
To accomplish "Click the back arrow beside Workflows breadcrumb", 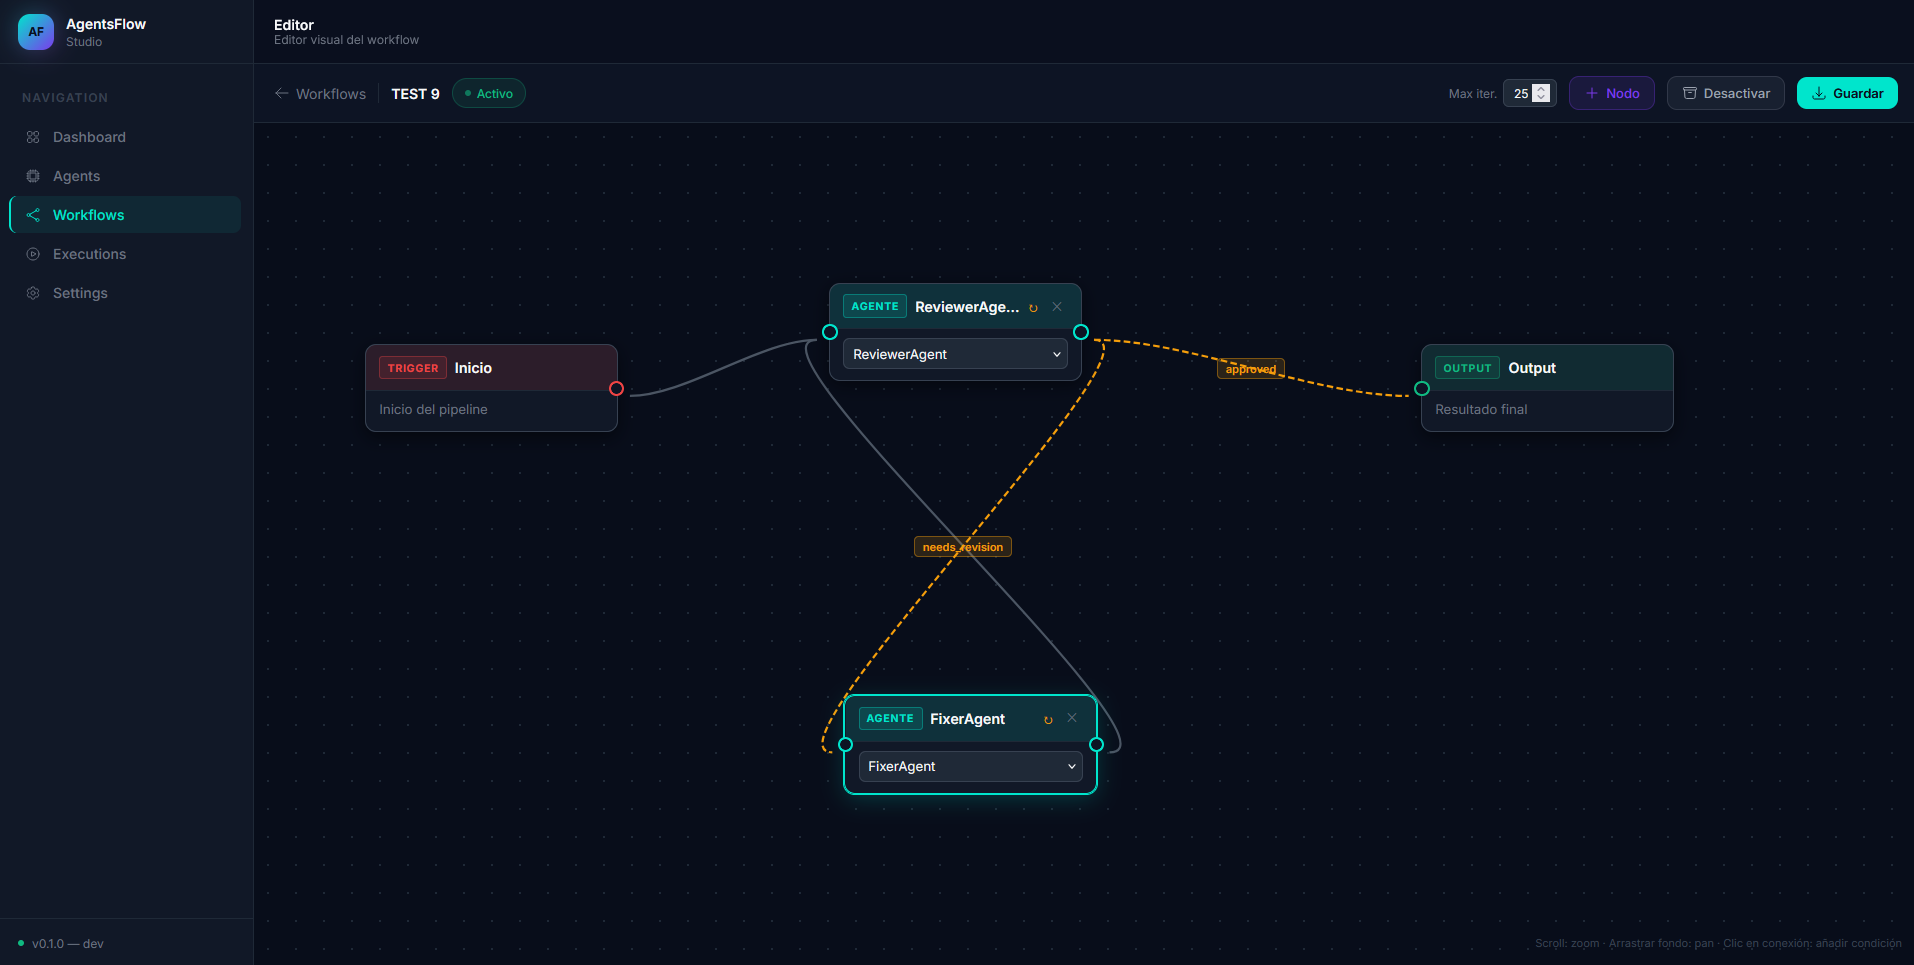I will 282,93.
